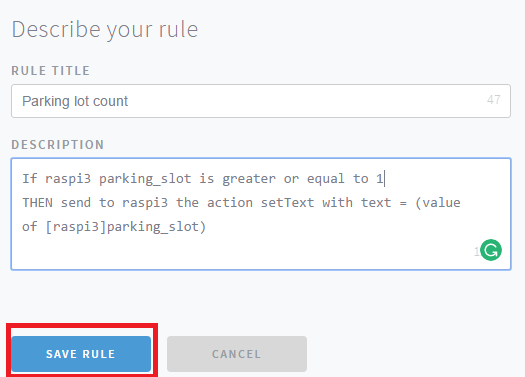Open the green Grammarly icon in description
This screenshot has height=377, width=525.
tap(491, 250)
